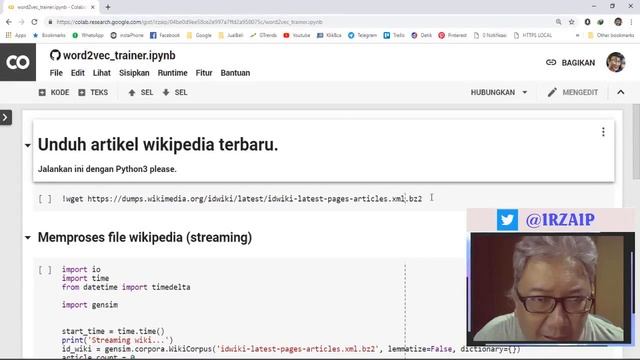This screenshot has height=360, width=640.
Task: Collapse the 'Memproses file wikipedia (streaming)' section
Action: pyautogui.click(x=27, y=238)
